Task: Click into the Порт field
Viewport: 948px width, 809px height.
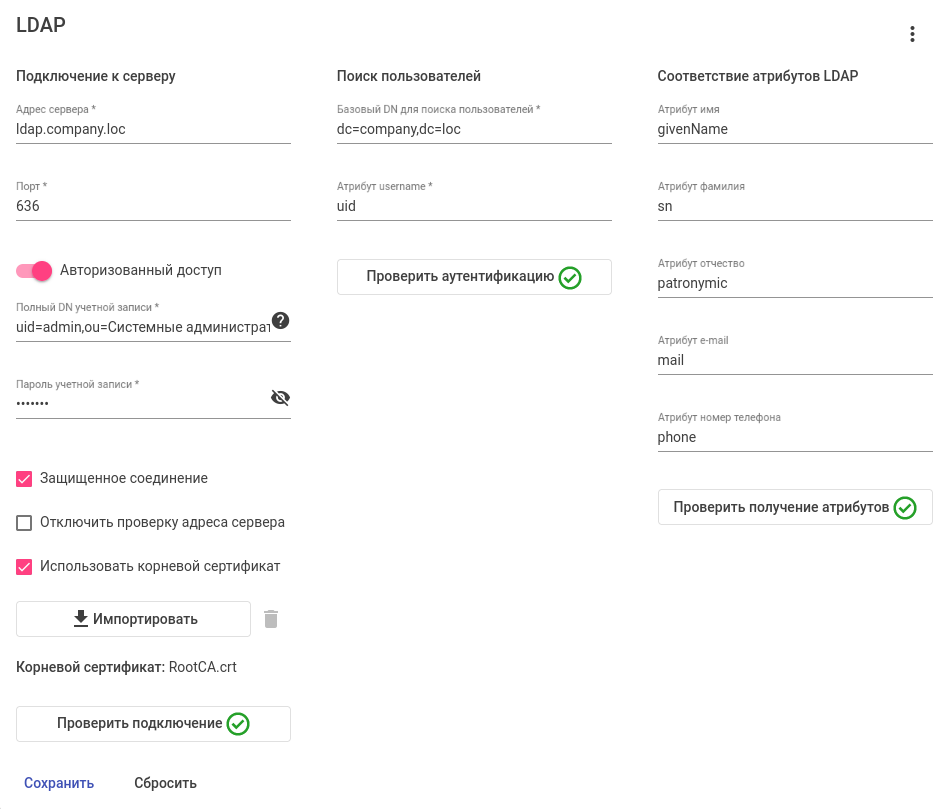Action: (x=153, y=206)
